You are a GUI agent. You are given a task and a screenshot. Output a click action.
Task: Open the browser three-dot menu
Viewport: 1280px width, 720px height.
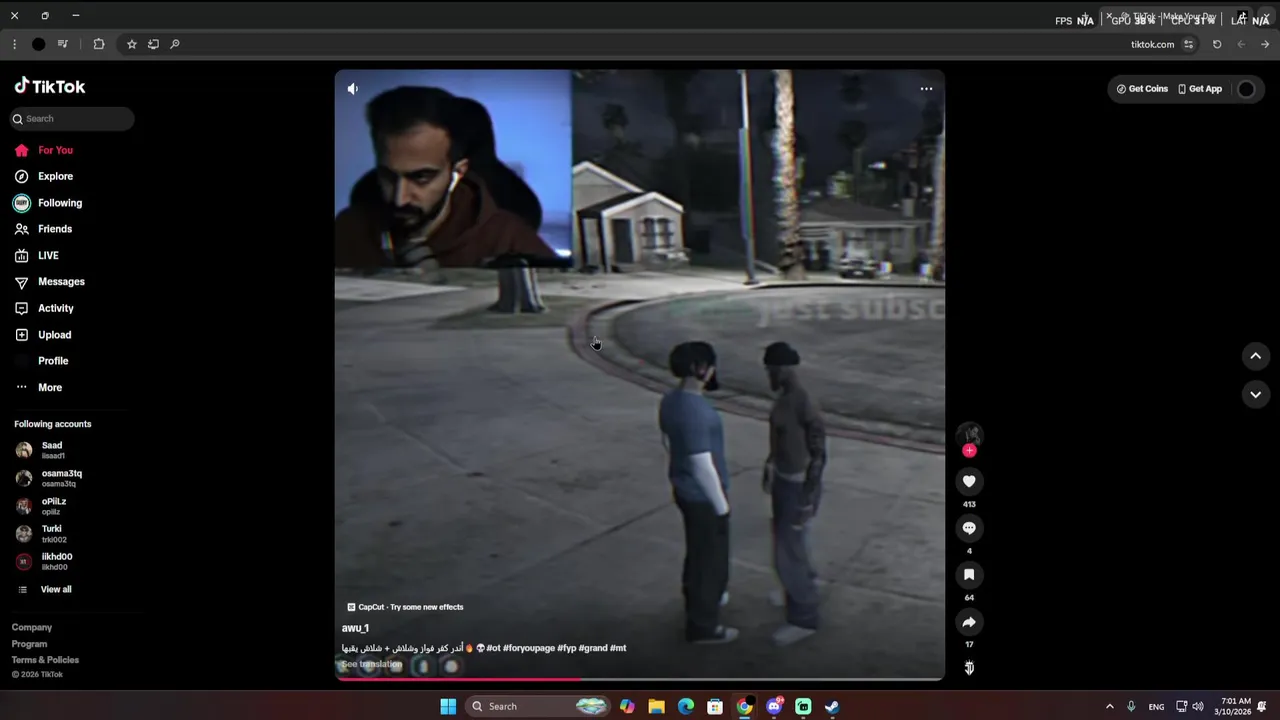click(14, 44)
